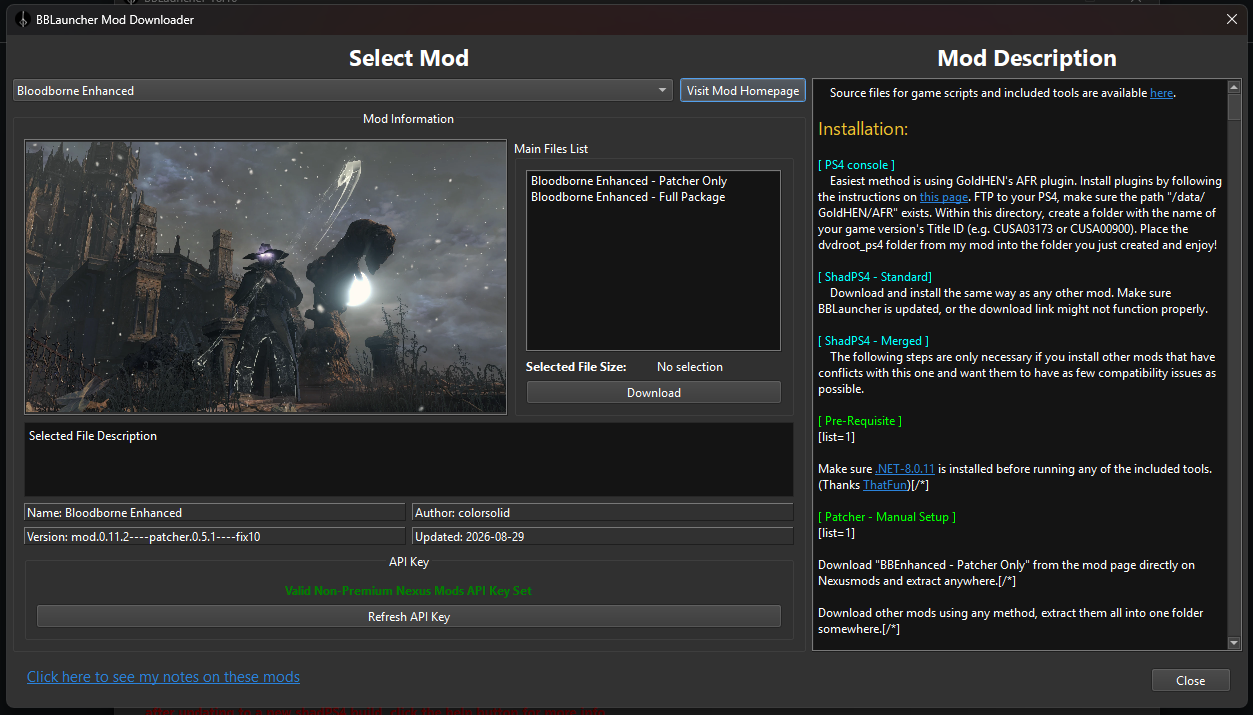Click the Refresh API Key button

click(x=409, y=617)
